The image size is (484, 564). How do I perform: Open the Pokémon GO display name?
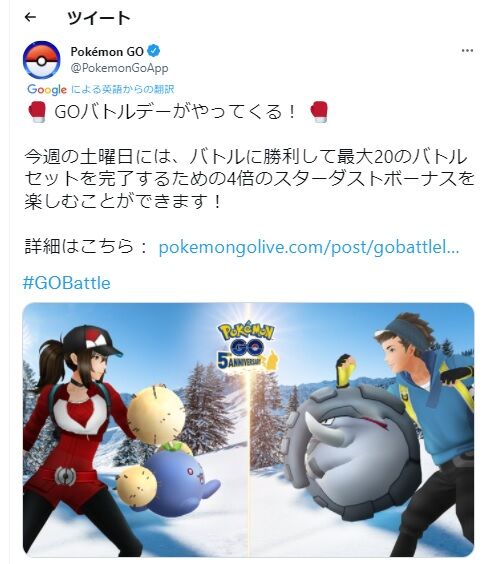107,52
